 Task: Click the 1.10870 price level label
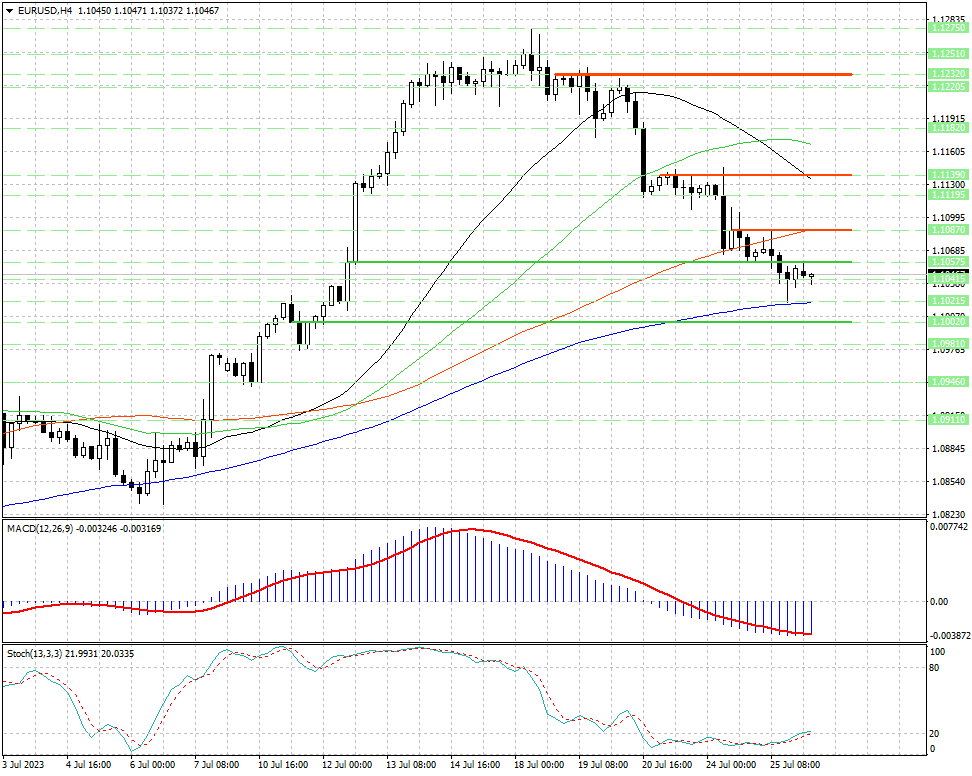[x=948, y=229]
